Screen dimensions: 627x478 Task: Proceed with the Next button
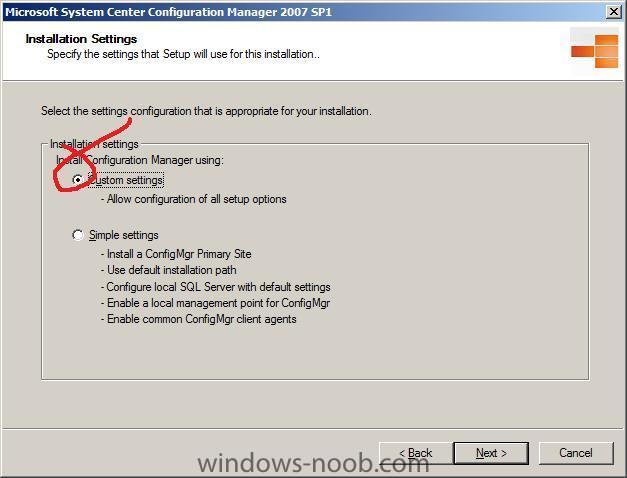coord(491,453)
